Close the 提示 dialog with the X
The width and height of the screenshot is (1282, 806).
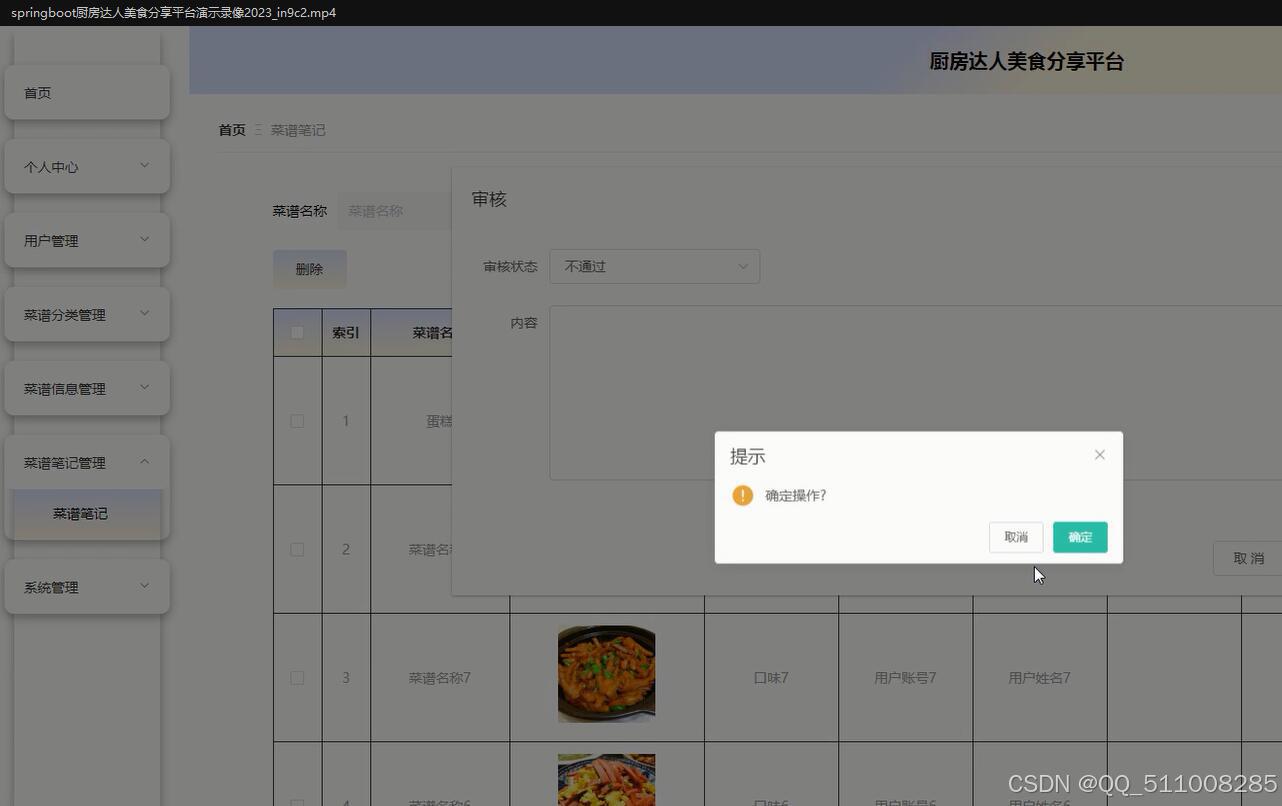(x=1099, y=454)
